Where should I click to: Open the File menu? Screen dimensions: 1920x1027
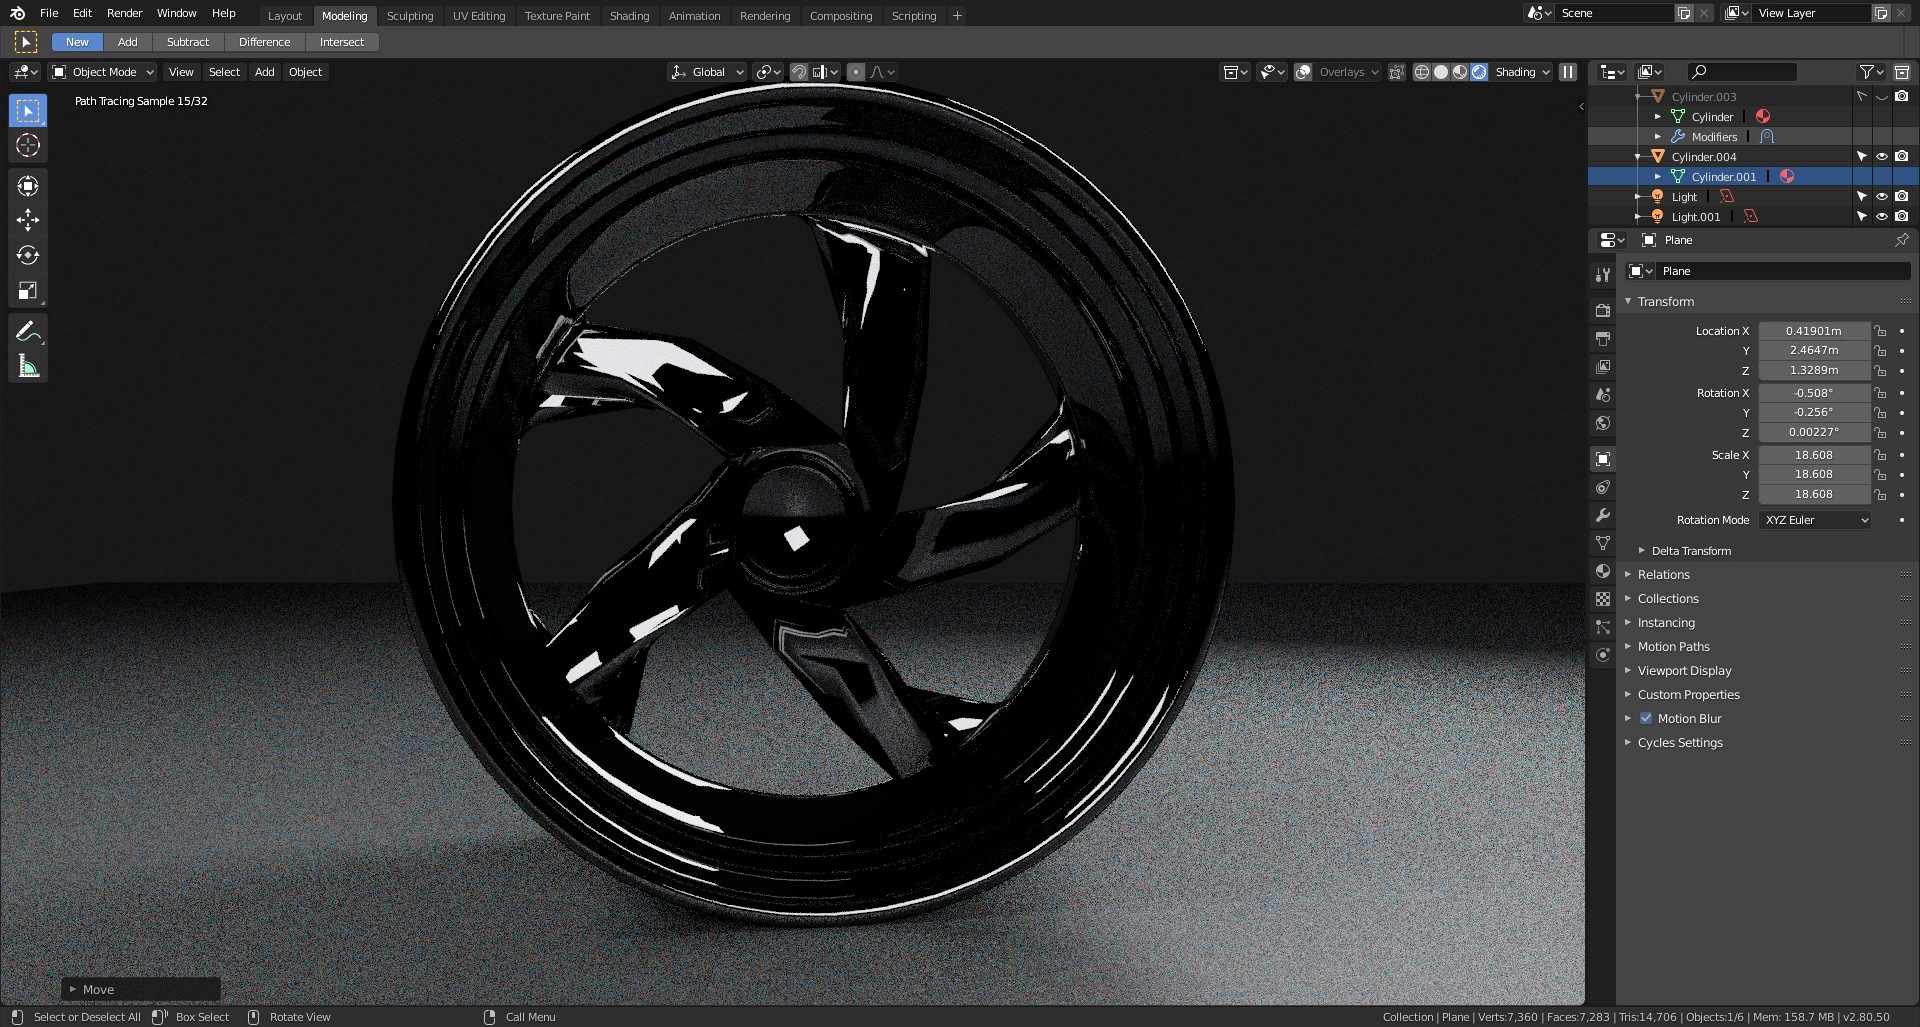[49, 13]
